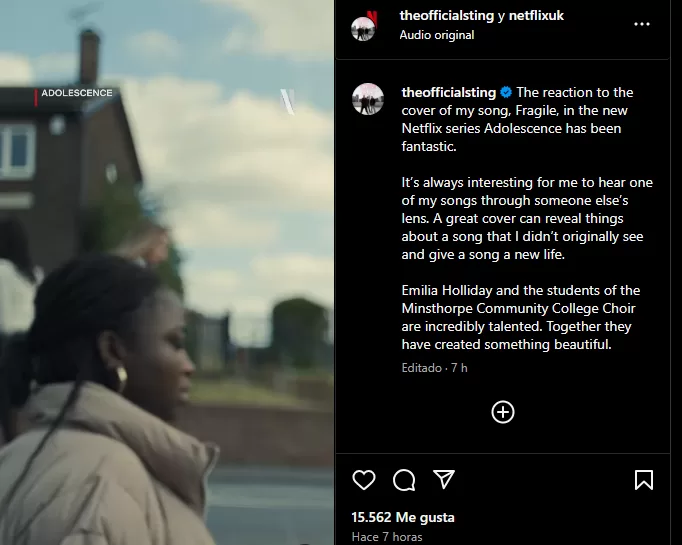This screenshot has width=682, height=545.
Task: Click the ADOLESCENCE title label on video
Action: point(77,93)
